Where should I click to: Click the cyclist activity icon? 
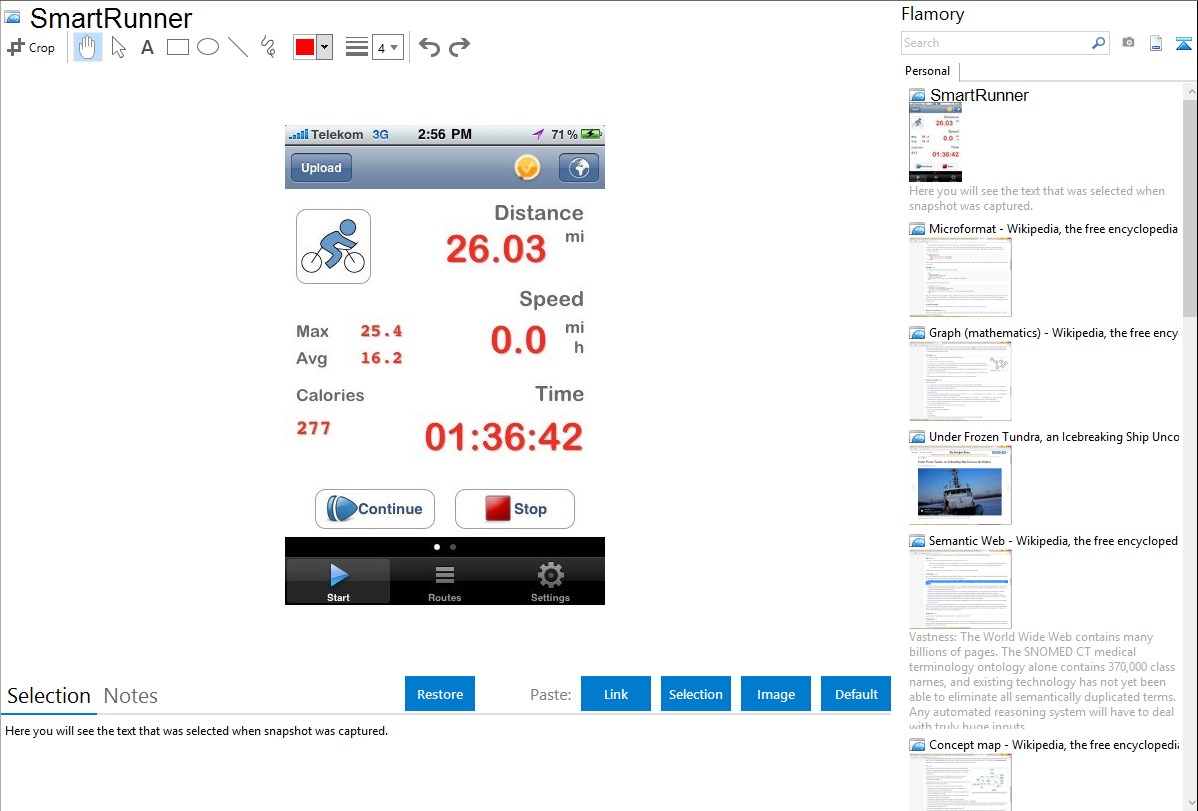(x=333, y=246)
